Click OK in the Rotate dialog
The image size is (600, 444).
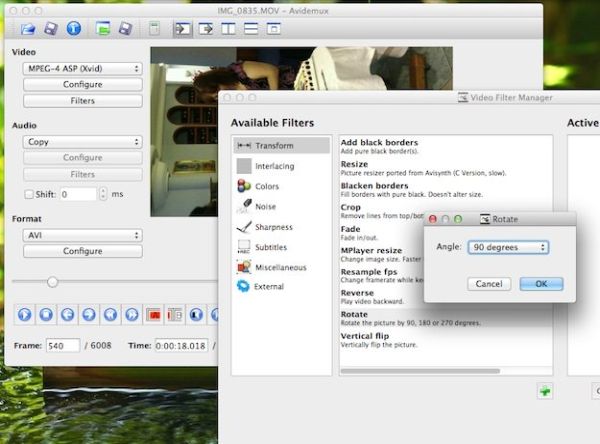click(540, 284)
